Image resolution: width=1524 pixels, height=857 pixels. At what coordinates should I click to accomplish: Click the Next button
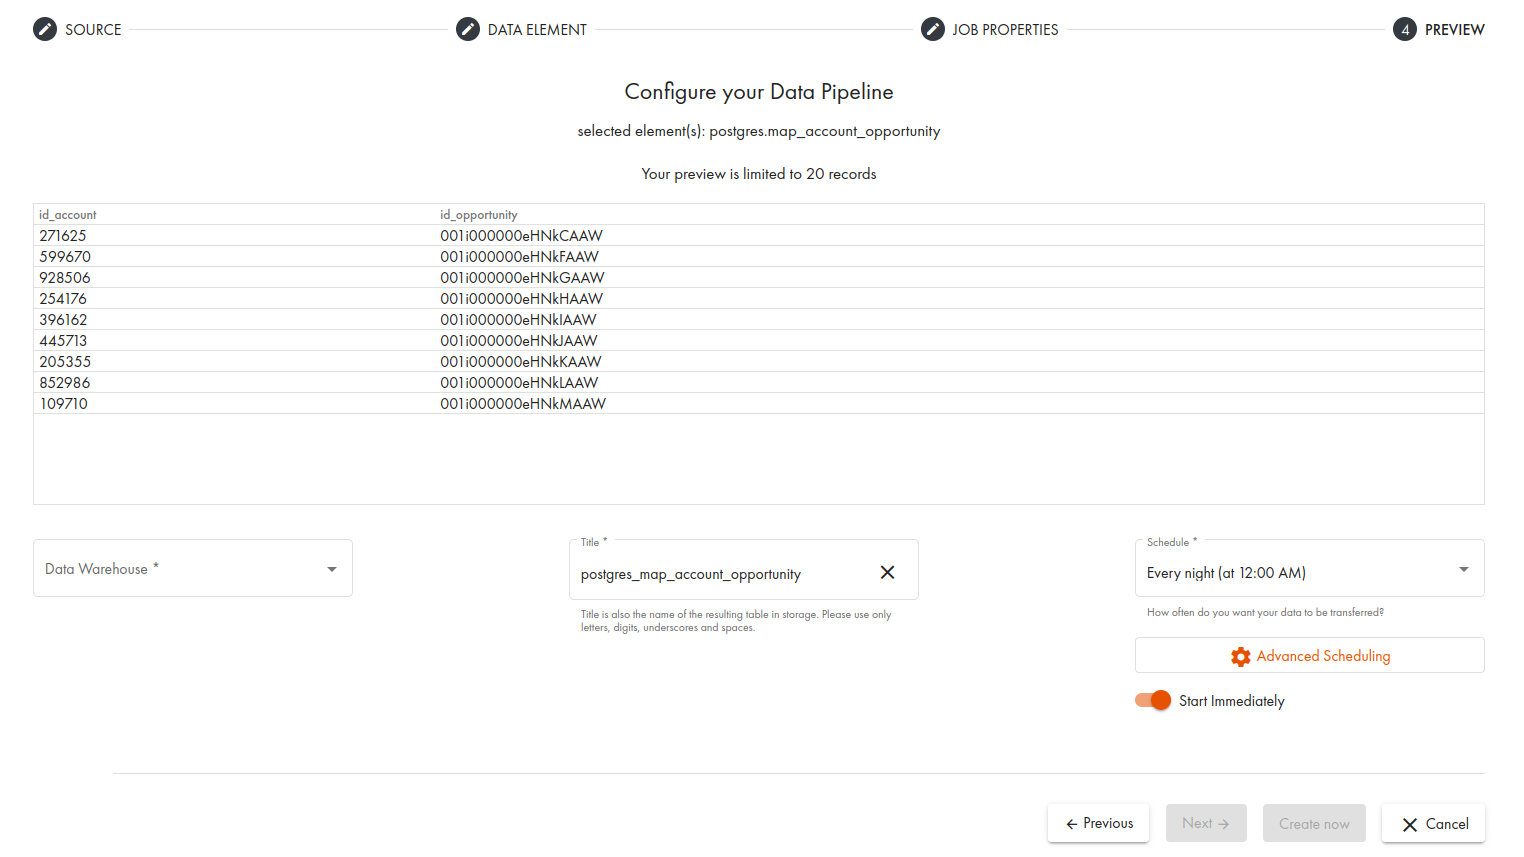tap(1205, 823)
